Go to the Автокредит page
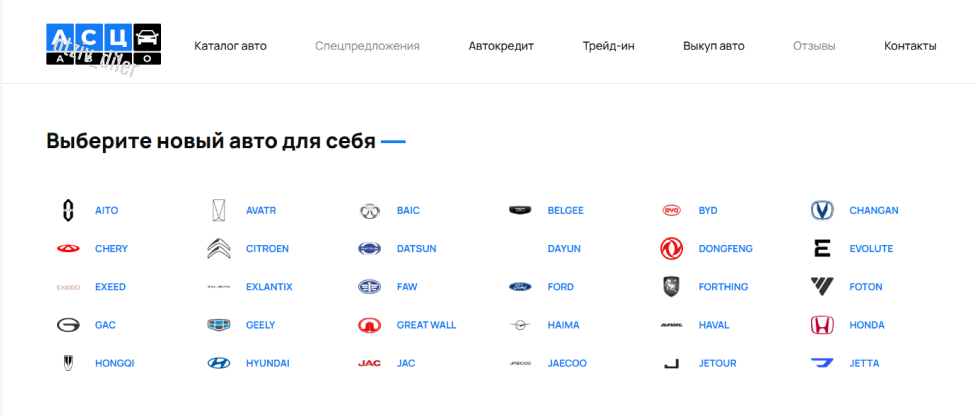976x416 pixels. pos(501,46)
